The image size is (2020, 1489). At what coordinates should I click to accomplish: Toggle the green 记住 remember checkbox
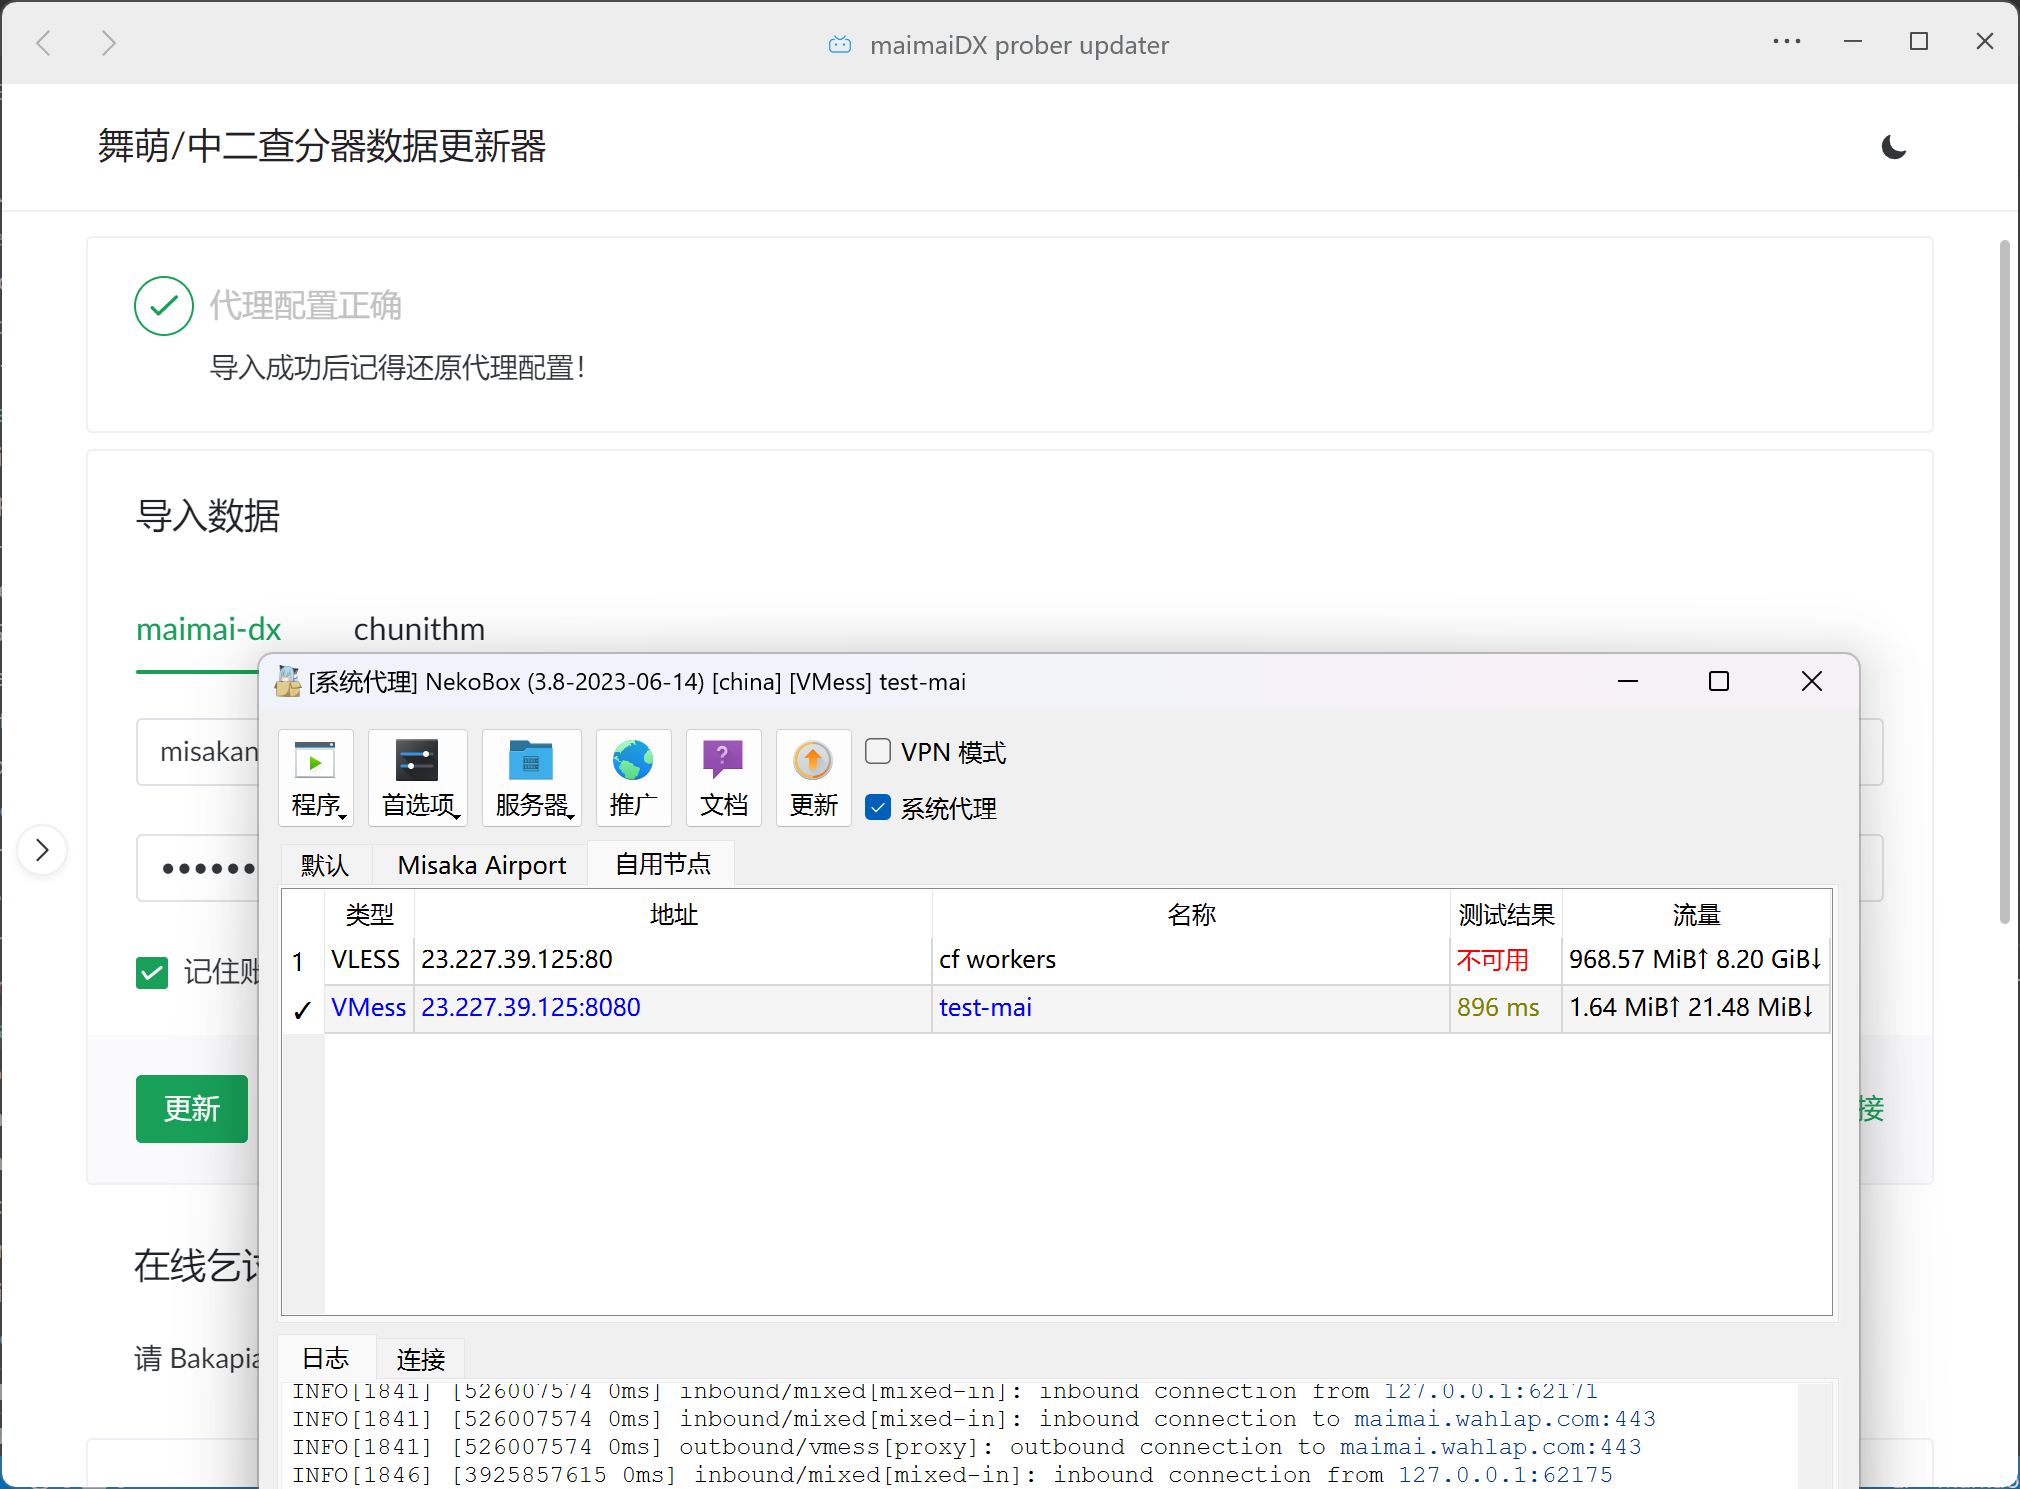(152, 972)
